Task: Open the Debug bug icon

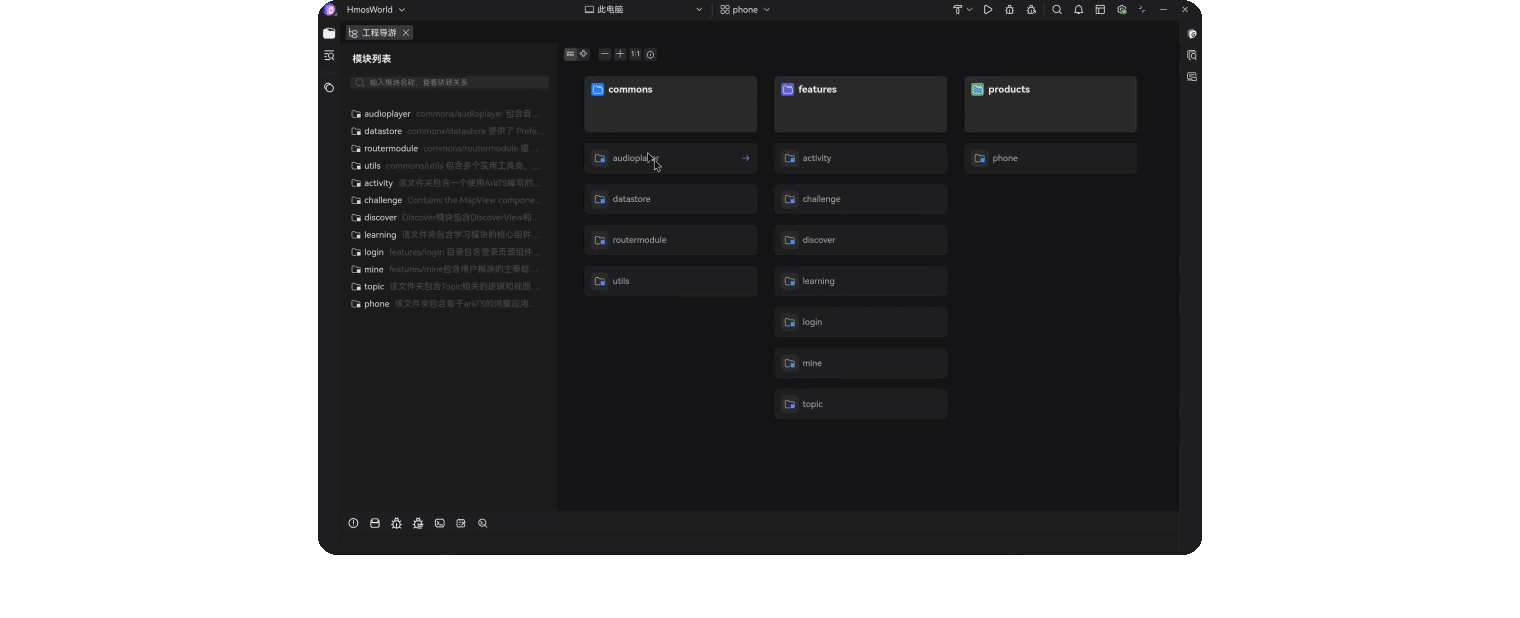Action: pos(1010,9)
